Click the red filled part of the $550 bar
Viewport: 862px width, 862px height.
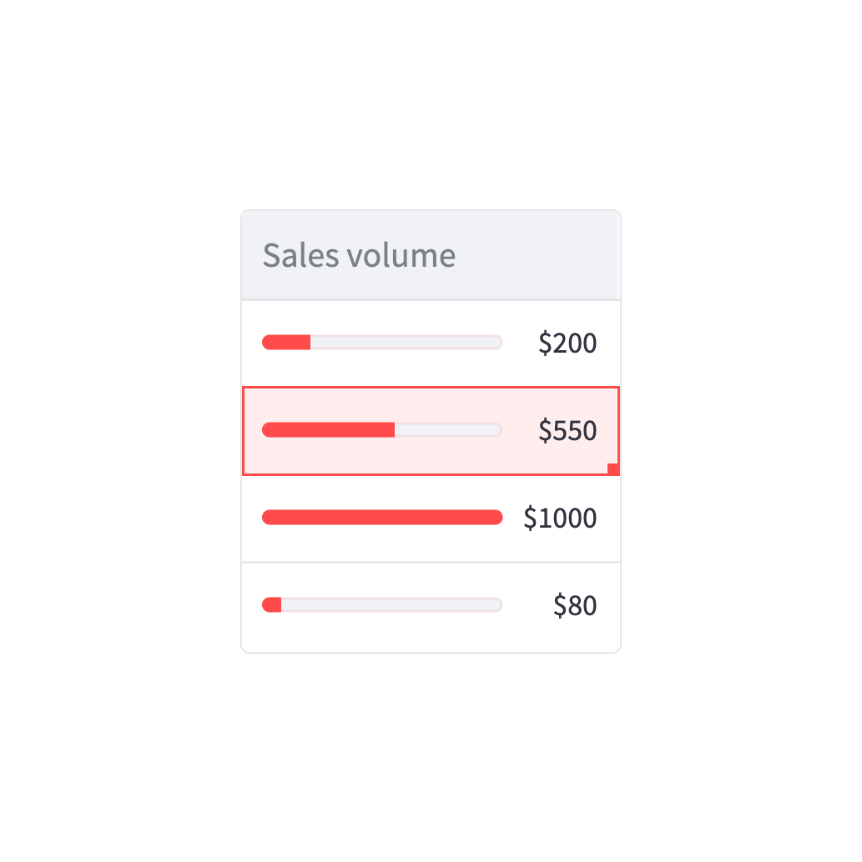point(328,430)
